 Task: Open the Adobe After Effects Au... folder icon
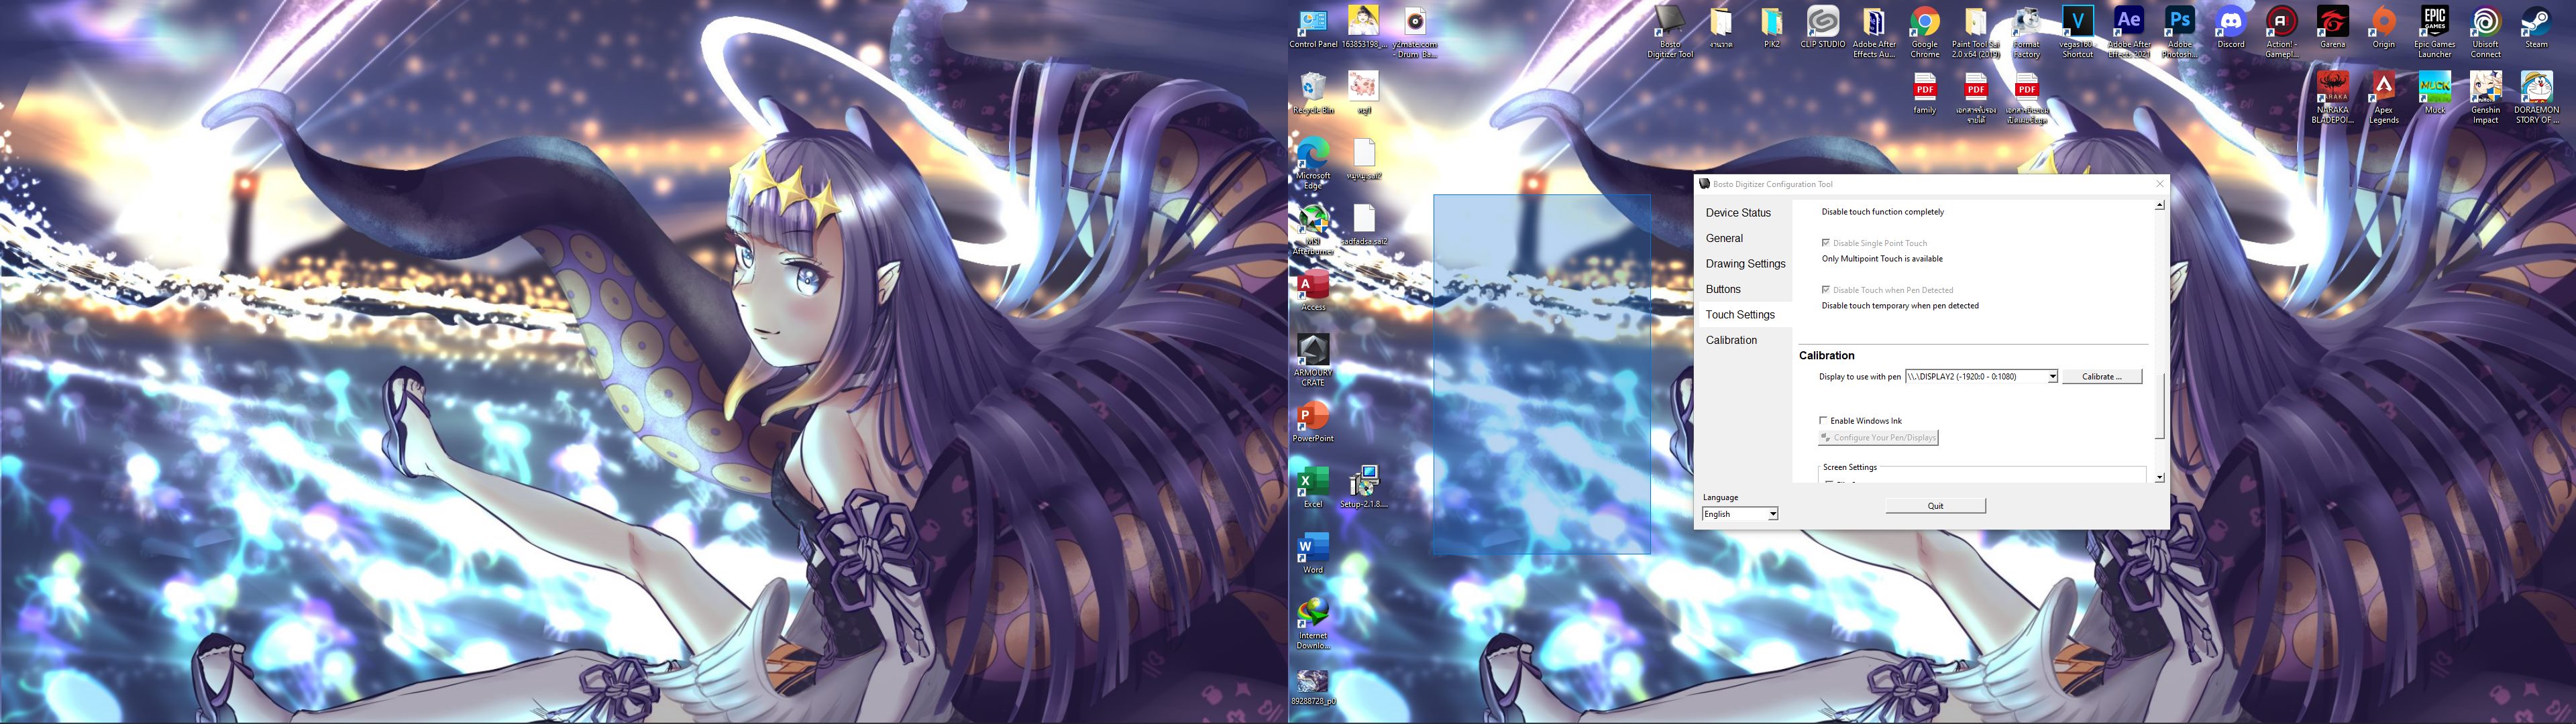pyautogui.click(x=1874, y=30)
